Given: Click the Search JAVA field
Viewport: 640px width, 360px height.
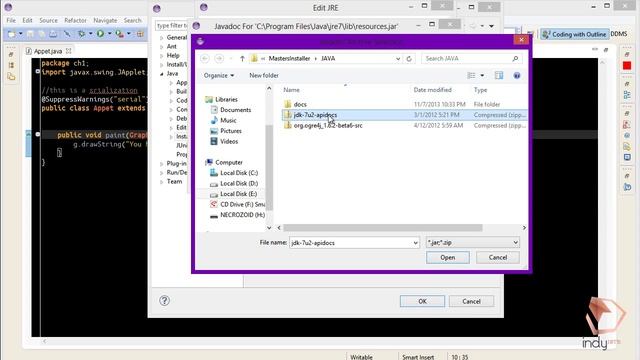Looking at the screenshot, I should [x=467, y=58].
